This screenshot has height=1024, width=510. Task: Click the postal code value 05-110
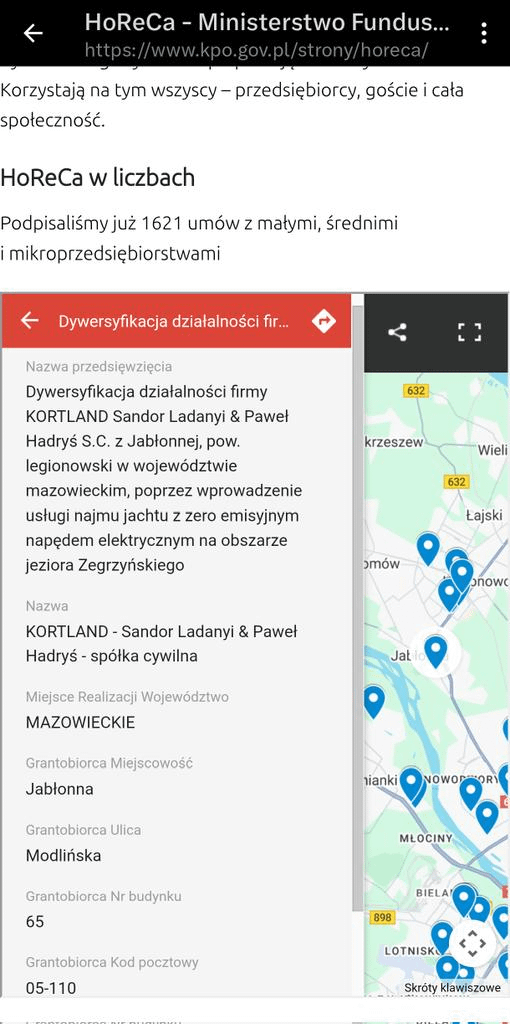tap(51, 988)
